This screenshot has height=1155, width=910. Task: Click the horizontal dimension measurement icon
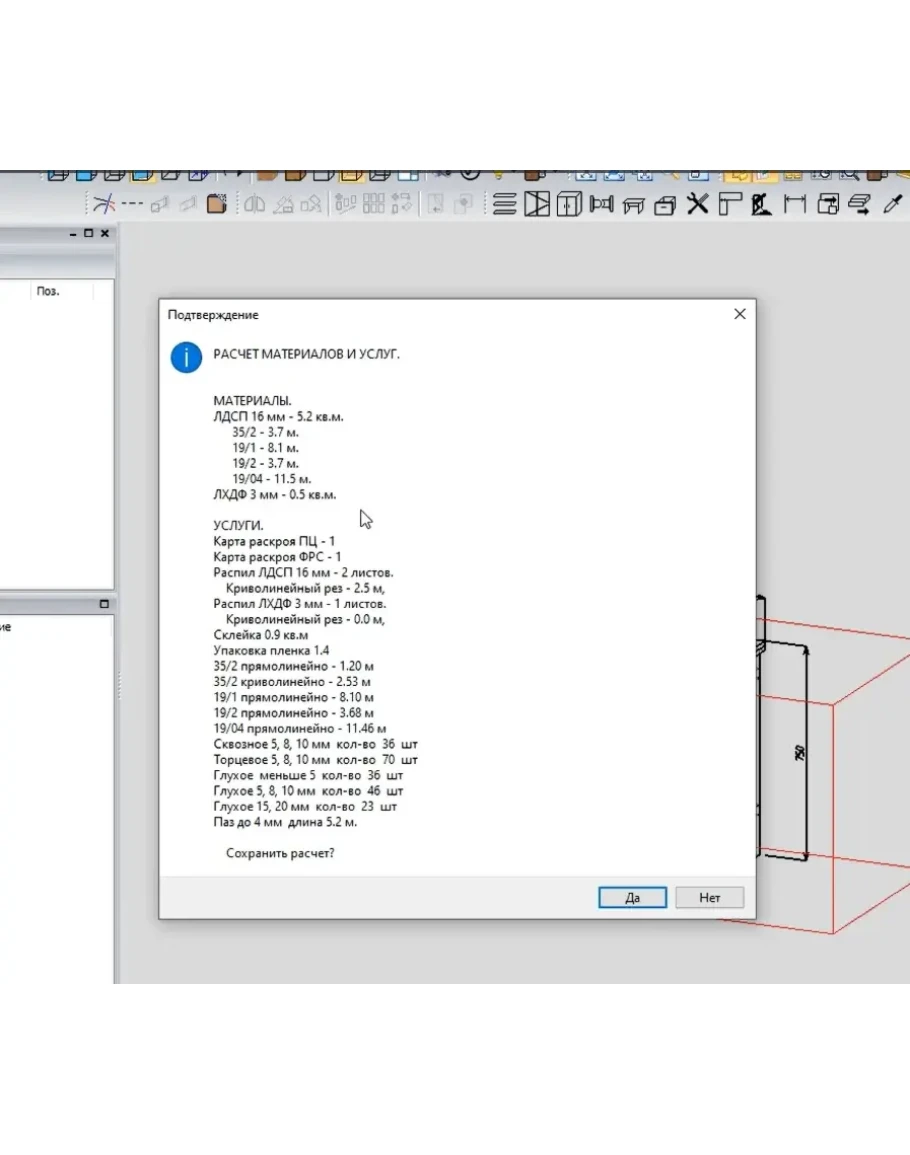tap(795, 205)
